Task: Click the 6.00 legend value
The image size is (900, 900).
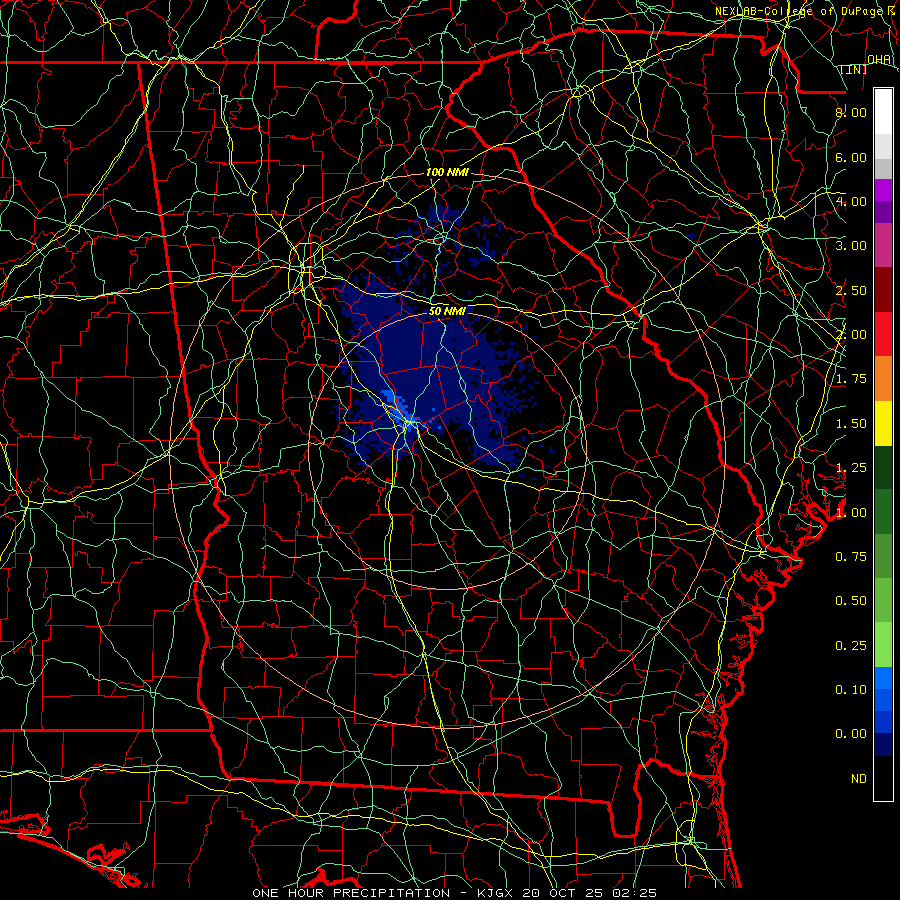Action: (x=851, y=157)
